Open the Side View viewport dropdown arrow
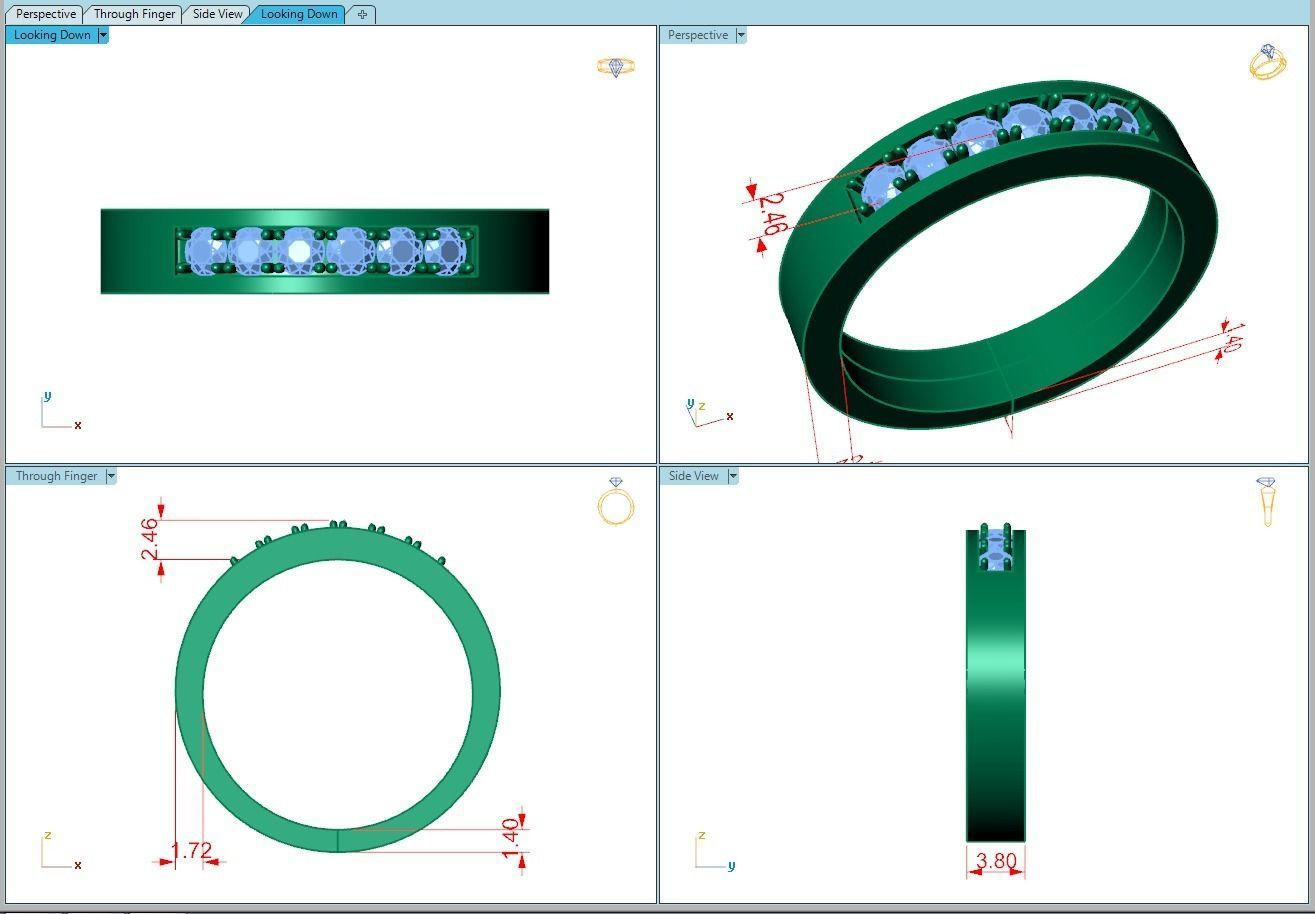1315x914 pixels. pyautogui.click(x=733, y=476)
